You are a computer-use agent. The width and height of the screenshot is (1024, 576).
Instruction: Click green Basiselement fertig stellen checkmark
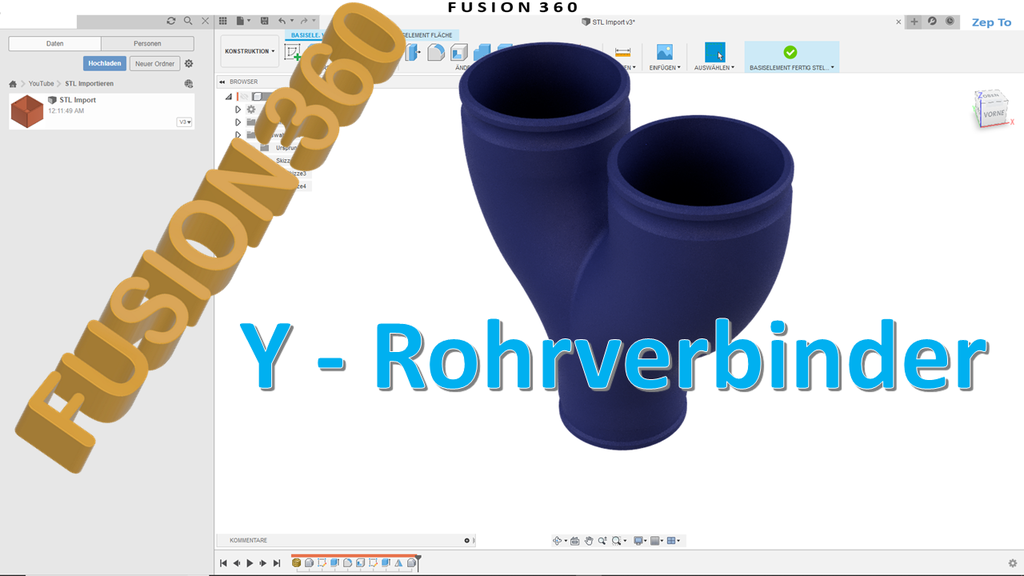point(790,52)
